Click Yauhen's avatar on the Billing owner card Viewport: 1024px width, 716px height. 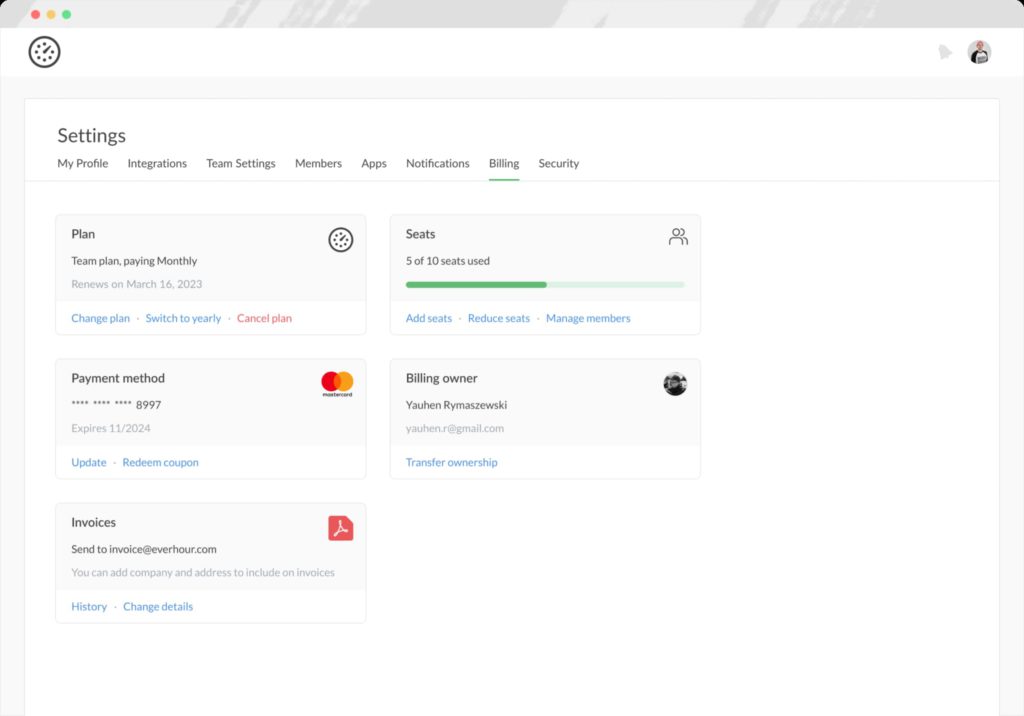pyautogui.click(x=675, y=383)
